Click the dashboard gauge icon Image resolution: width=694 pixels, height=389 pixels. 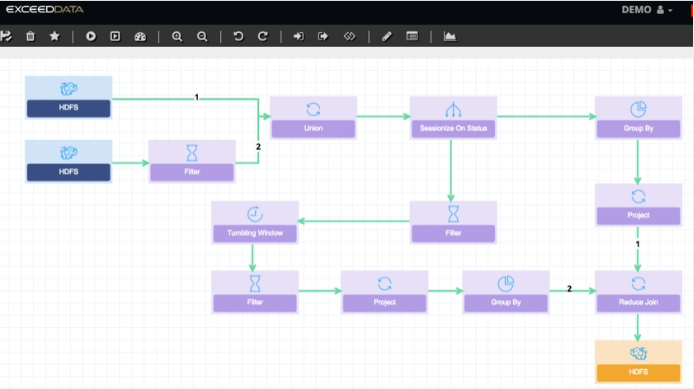tap(140, 36)
